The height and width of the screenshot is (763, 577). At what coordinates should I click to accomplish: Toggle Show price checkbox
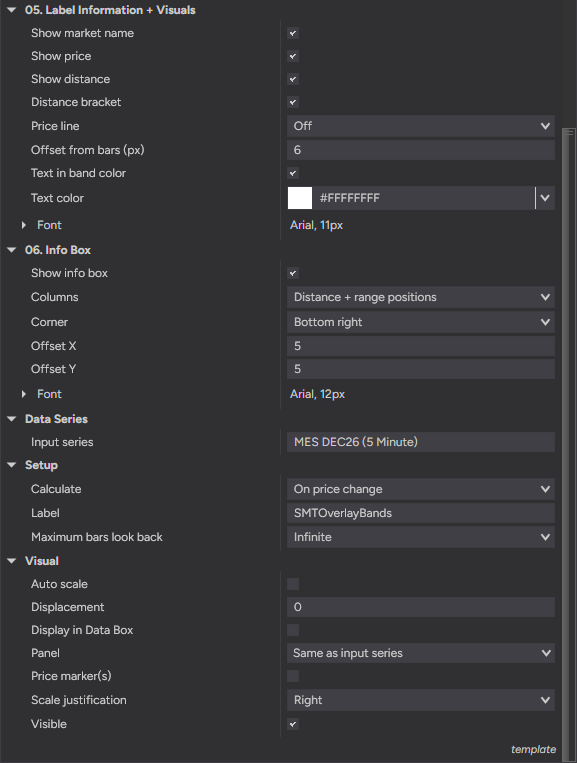(293, 56)
